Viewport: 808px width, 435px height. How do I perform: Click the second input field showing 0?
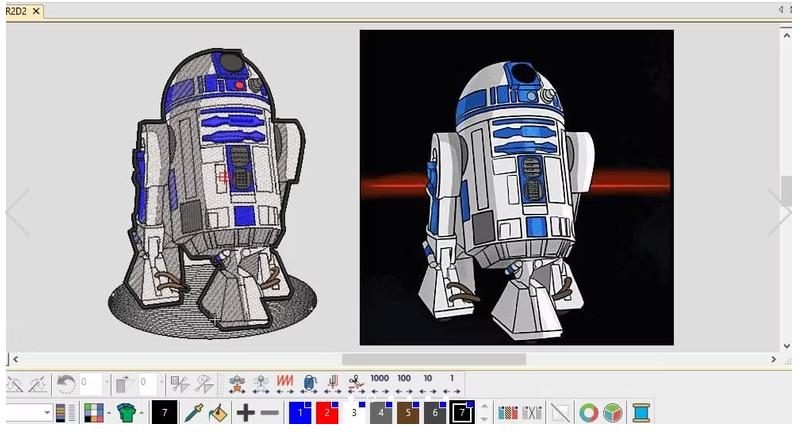(149, 383)
